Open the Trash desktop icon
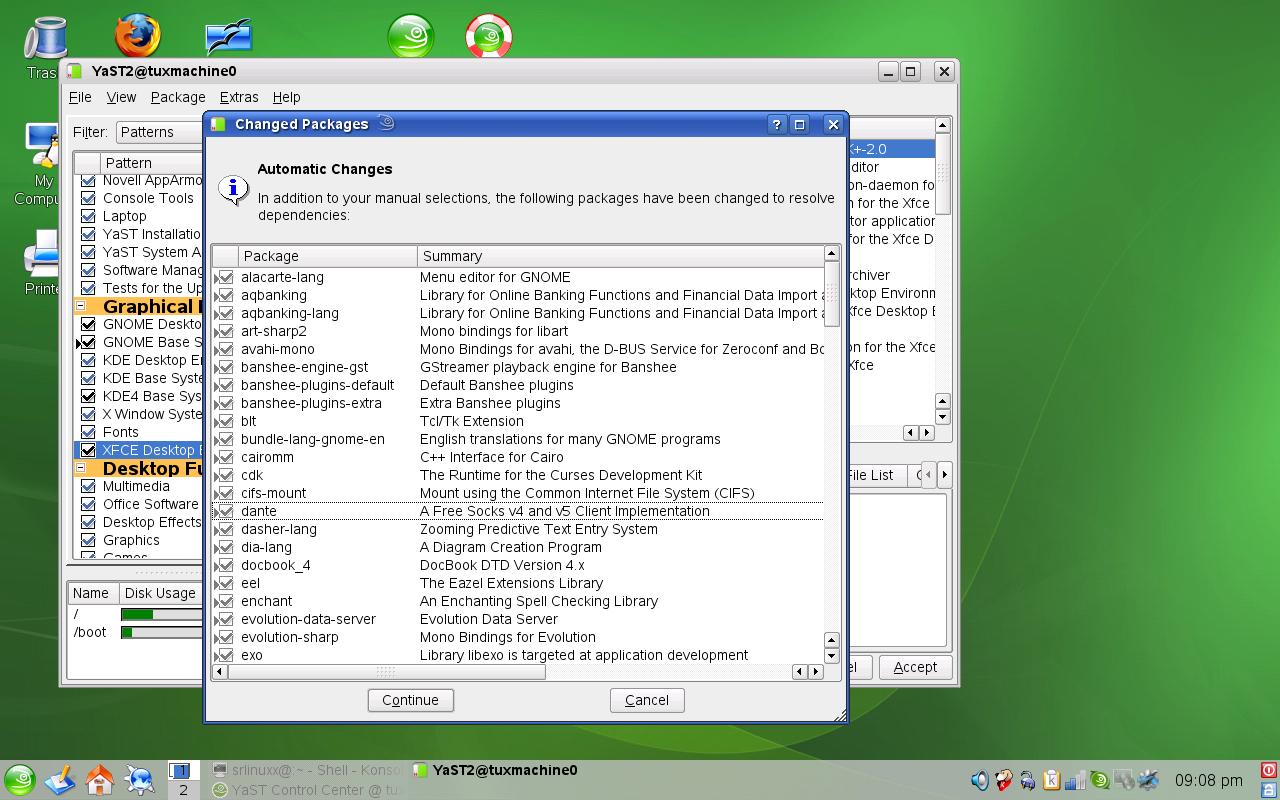 (x=44, y=40)
